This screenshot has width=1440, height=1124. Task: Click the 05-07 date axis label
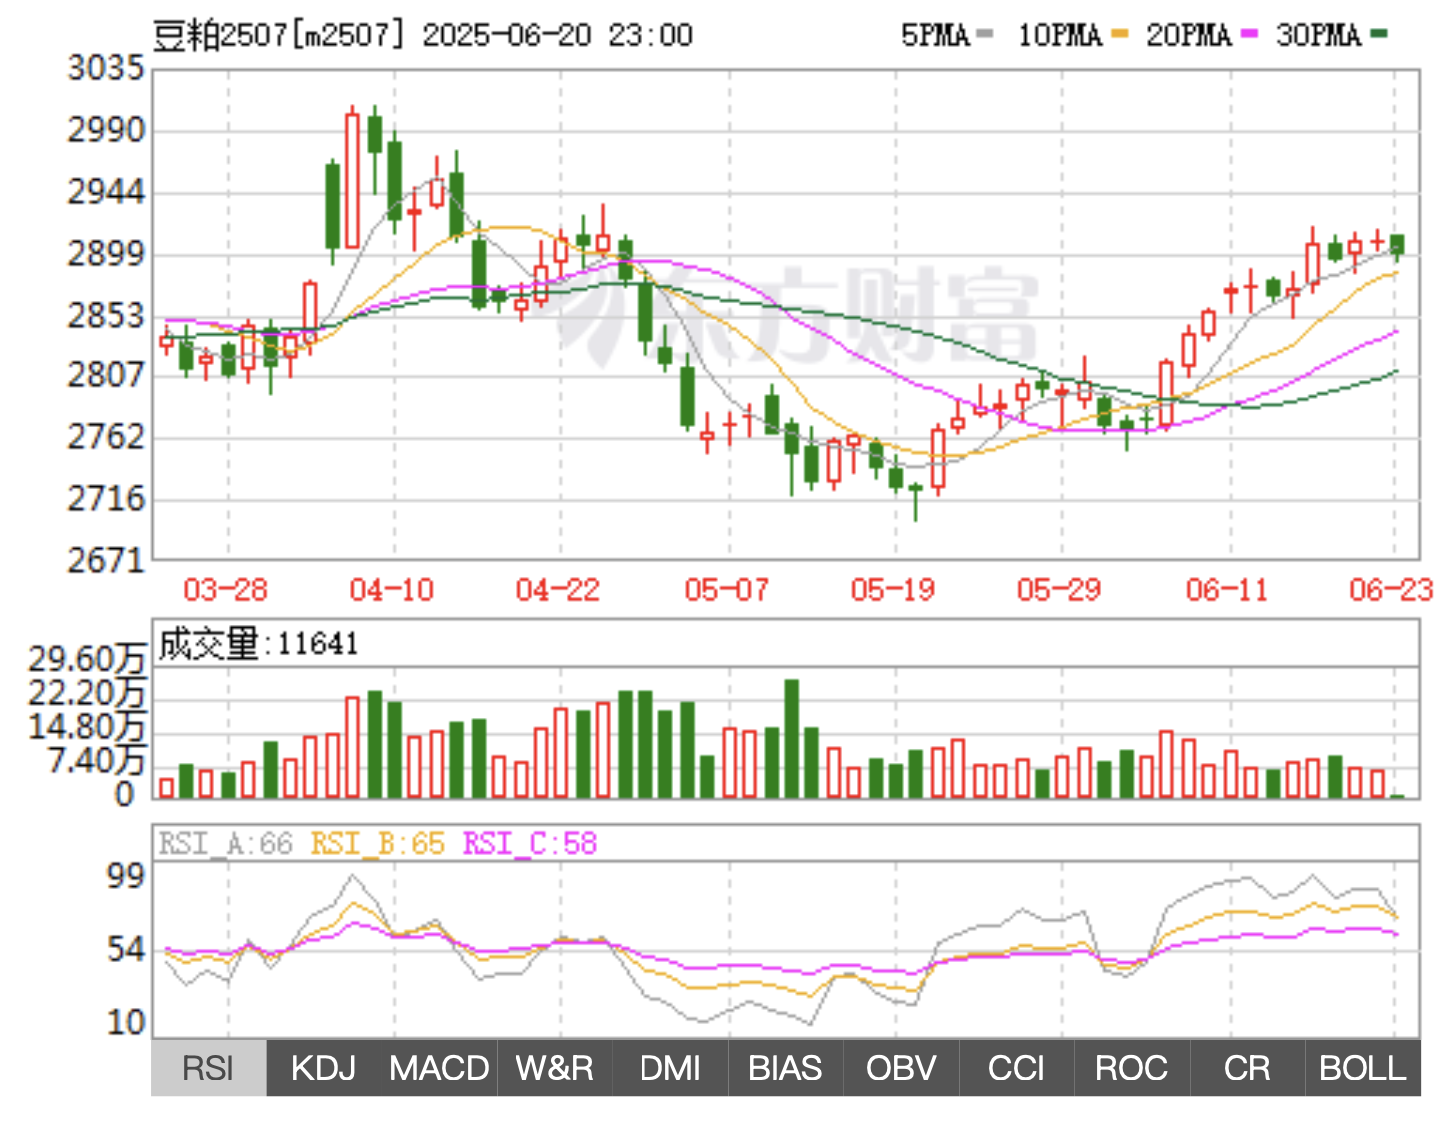click(727, 590)
